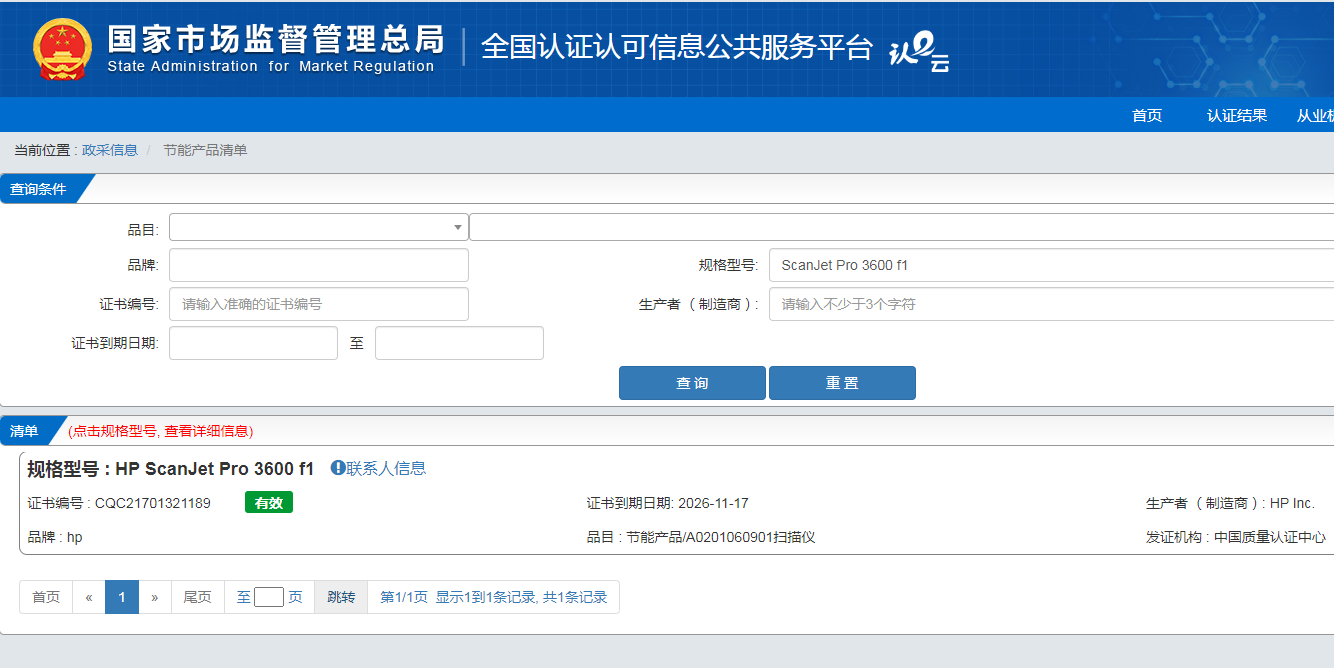Click the national emblem logo
Viewport: 1334px width, 668px height.
pos(62,49)
